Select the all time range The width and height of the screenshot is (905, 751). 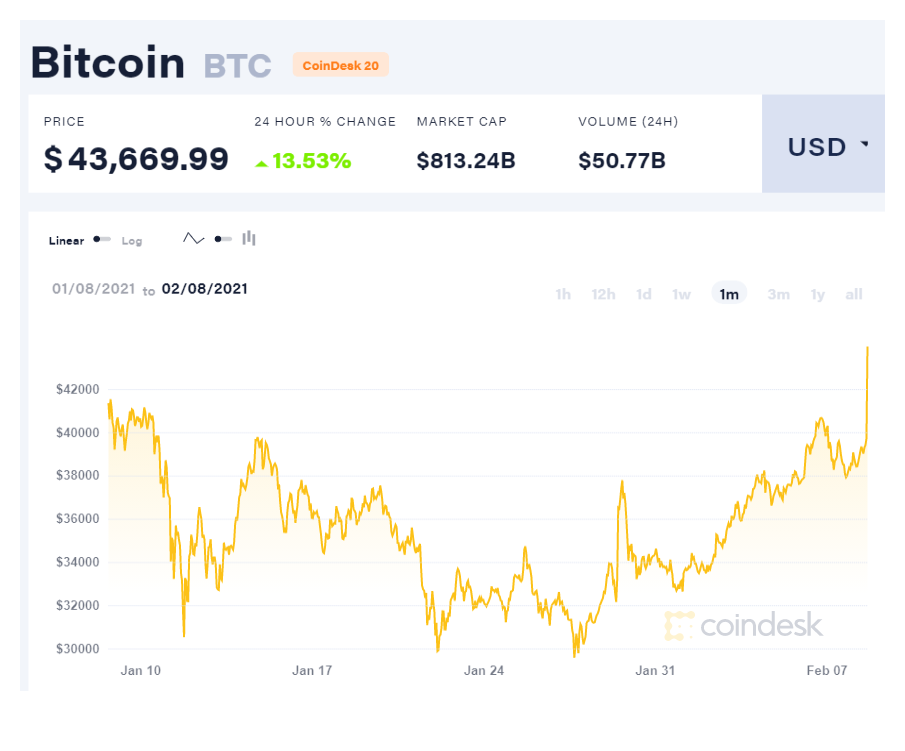click(x=853, y=294)
